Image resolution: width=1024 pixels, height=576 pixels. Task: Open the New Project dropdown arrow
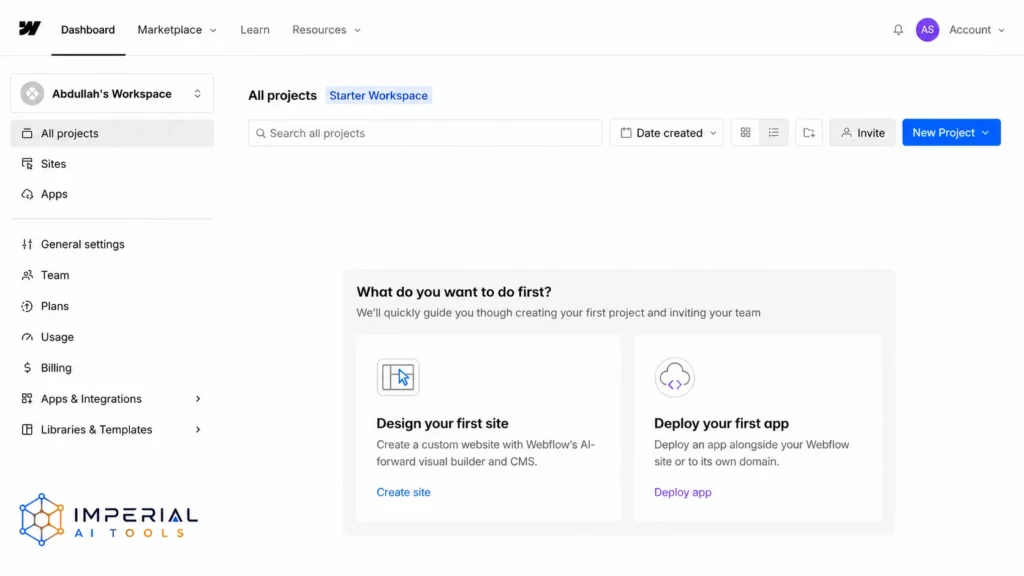click(x=985, y=133)
